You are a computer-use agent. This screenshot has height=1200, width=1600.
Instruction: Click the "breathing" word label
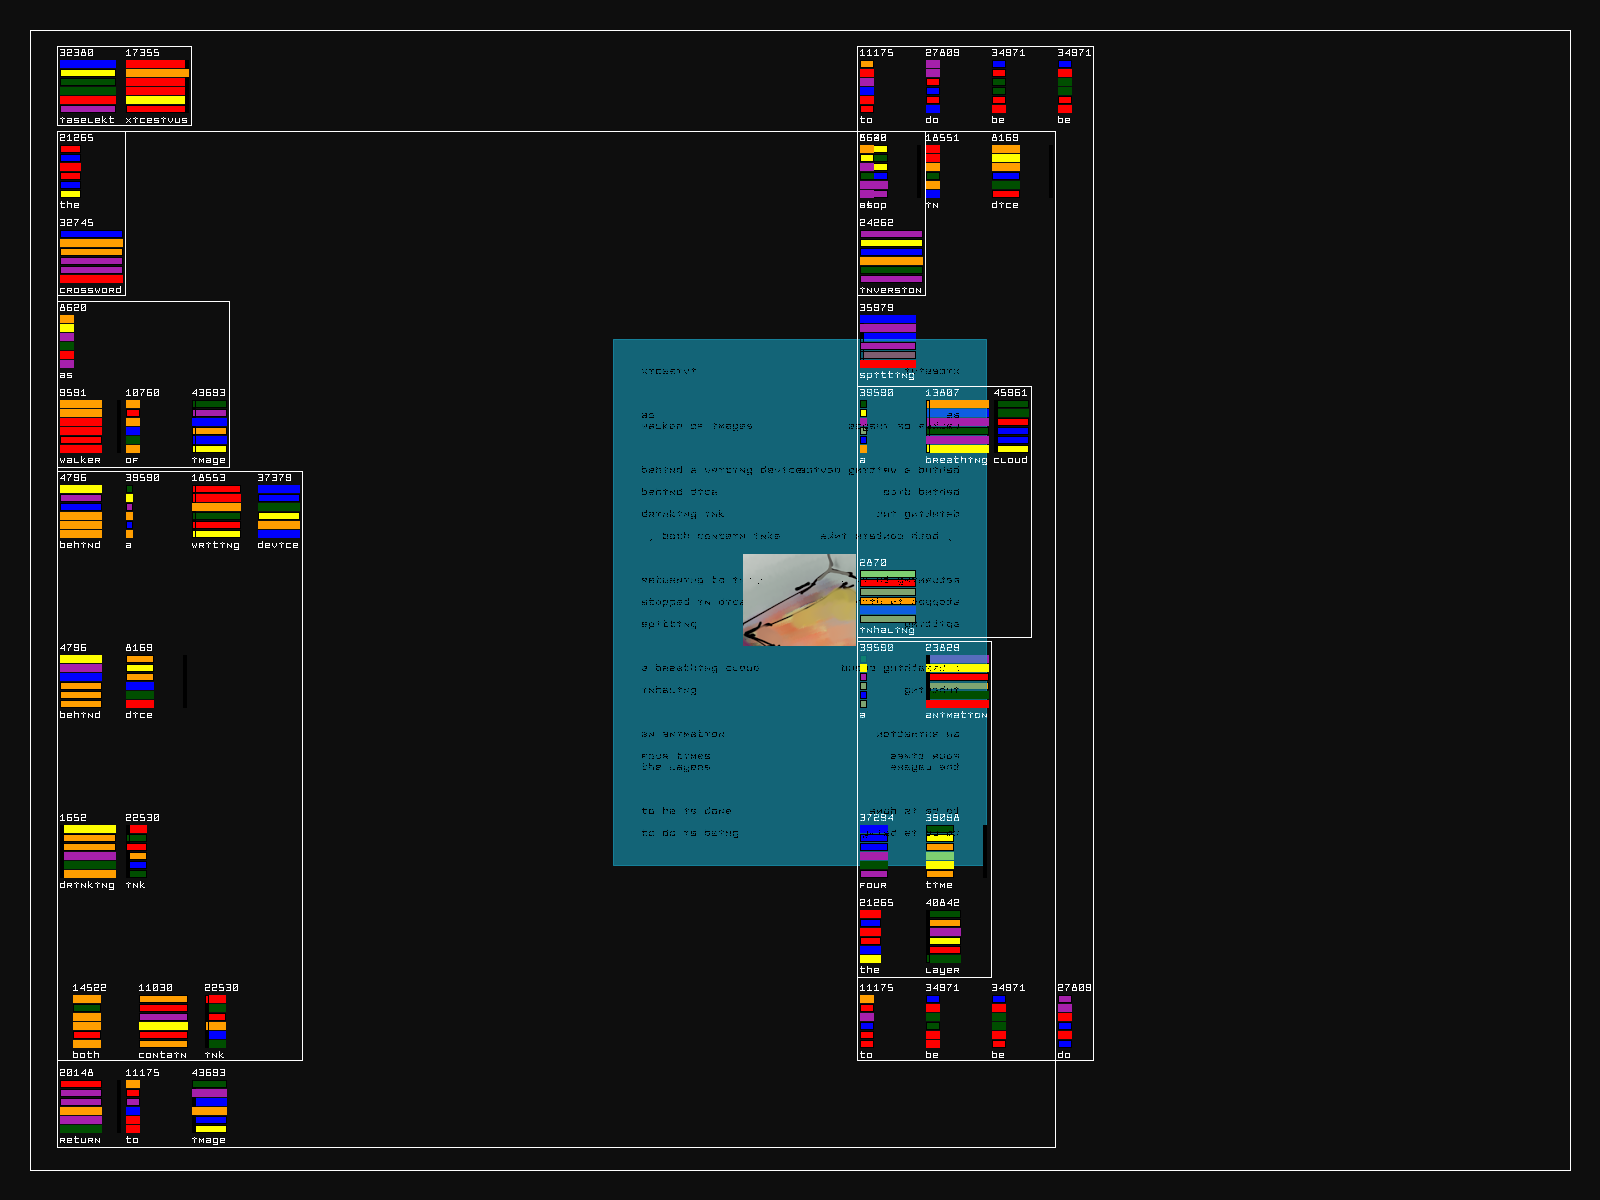pyautogui.click(x=956, y=461)
